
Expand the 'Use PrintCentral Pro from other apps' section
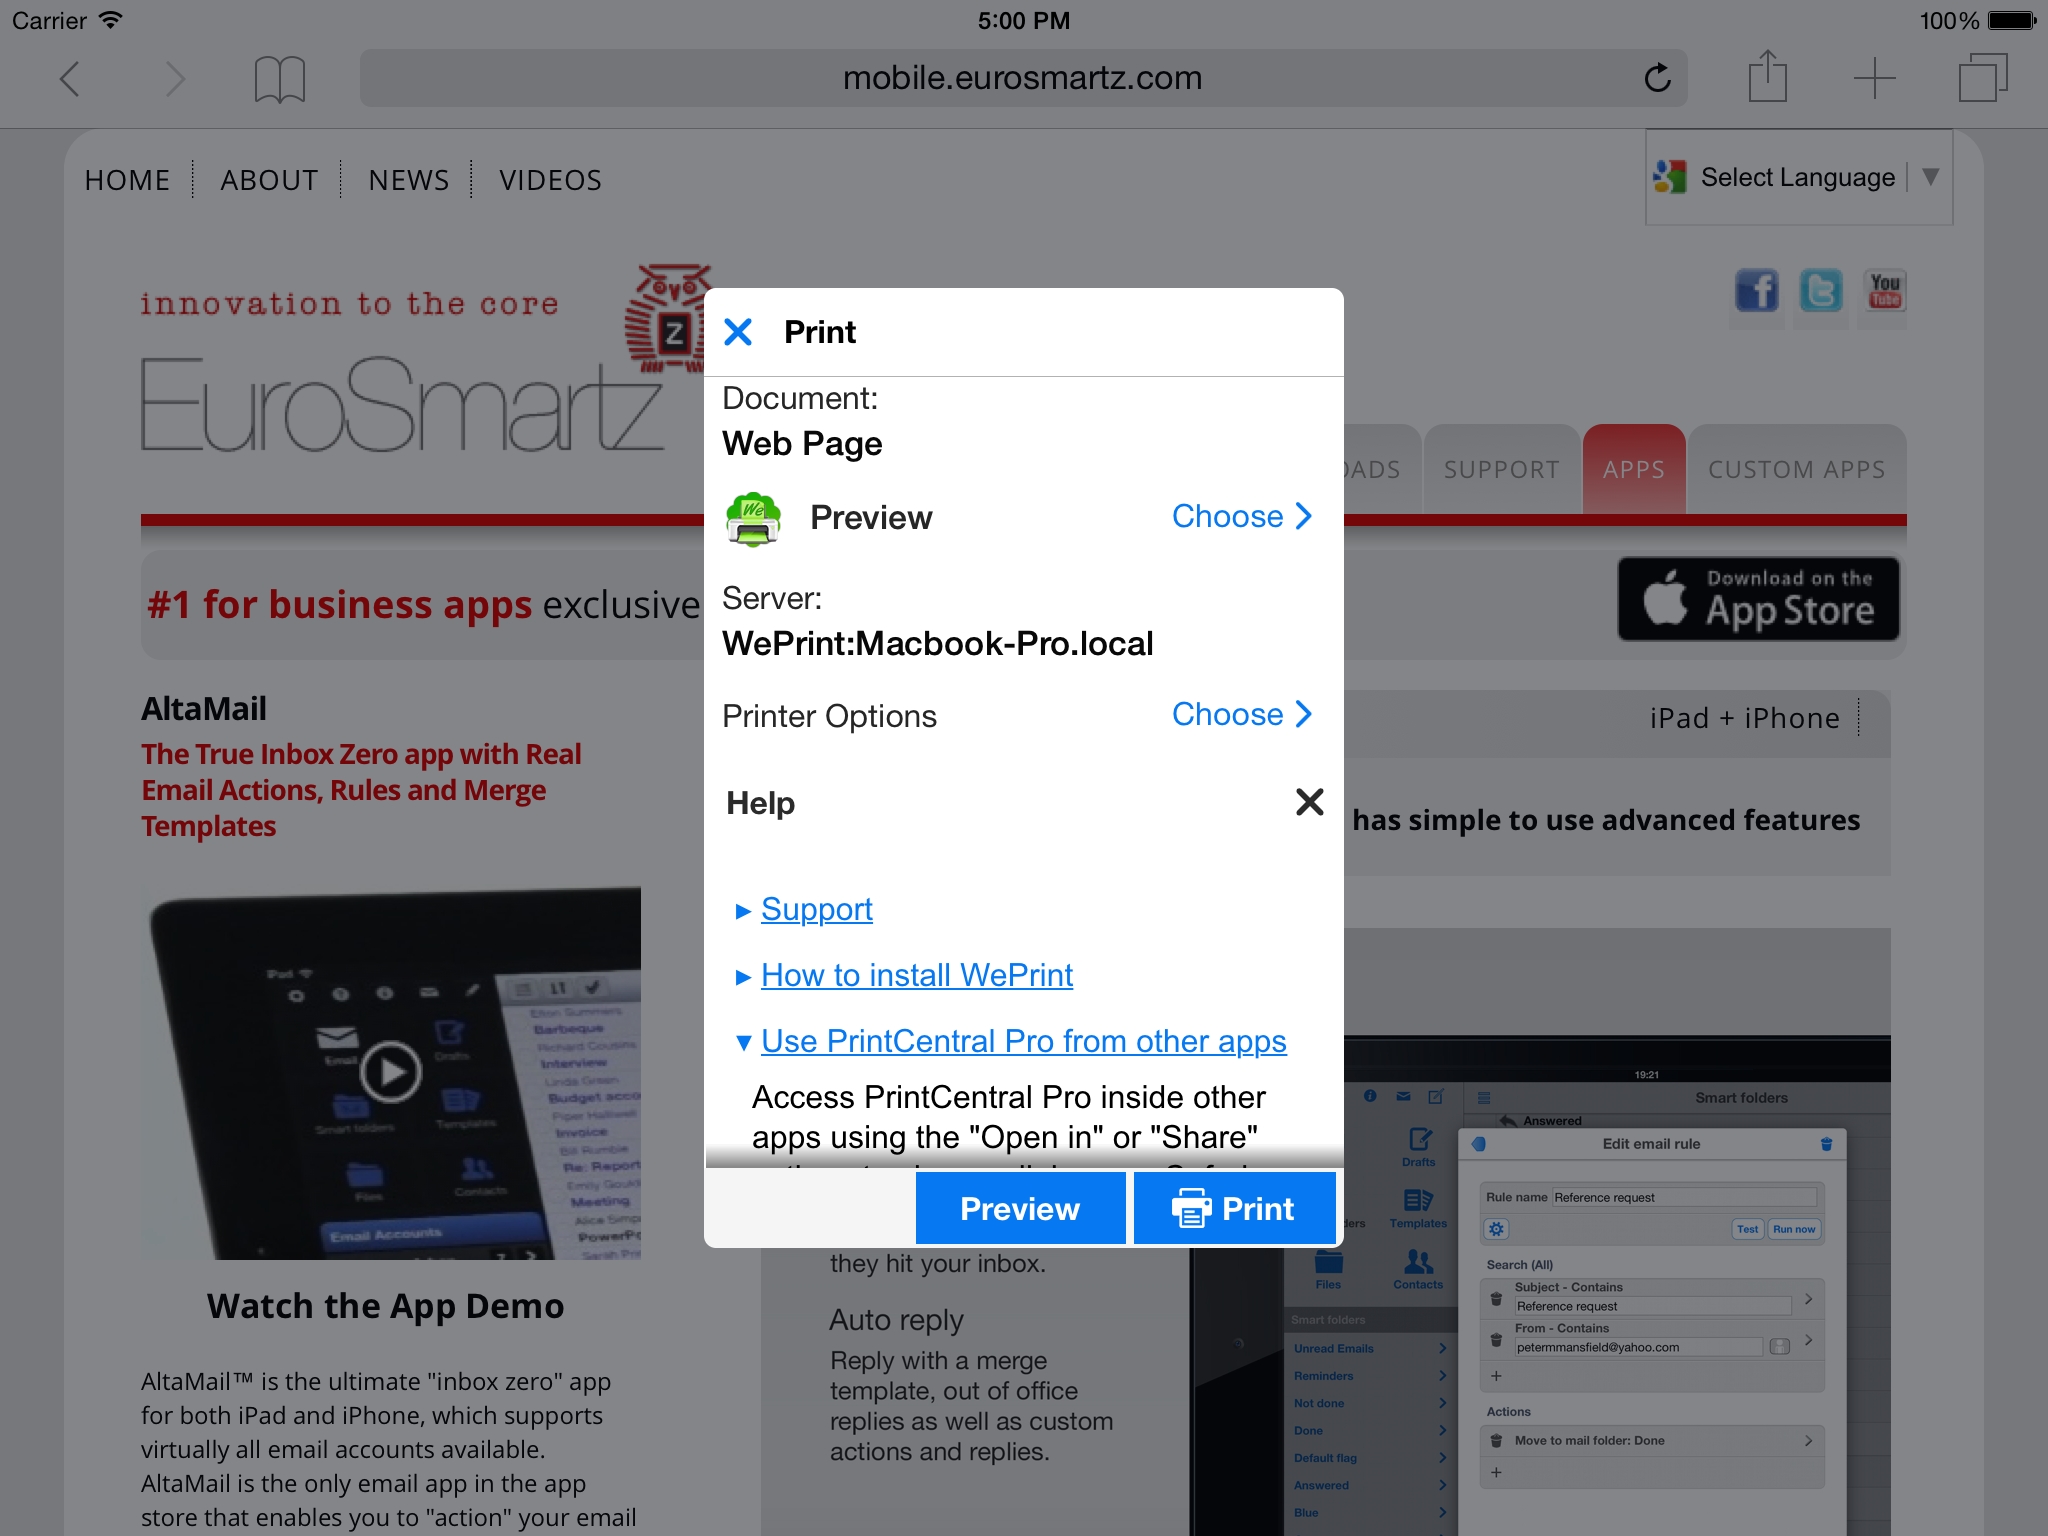click(x=1022, y=1041)
